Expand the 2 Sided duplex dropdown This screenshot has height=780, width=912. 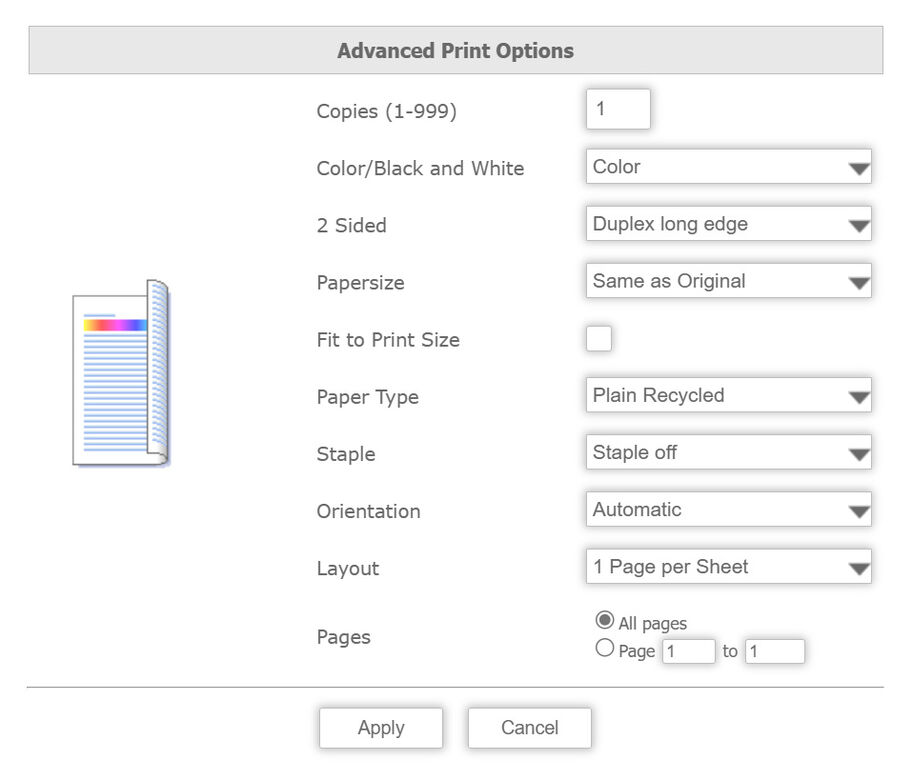pos(728,224)
